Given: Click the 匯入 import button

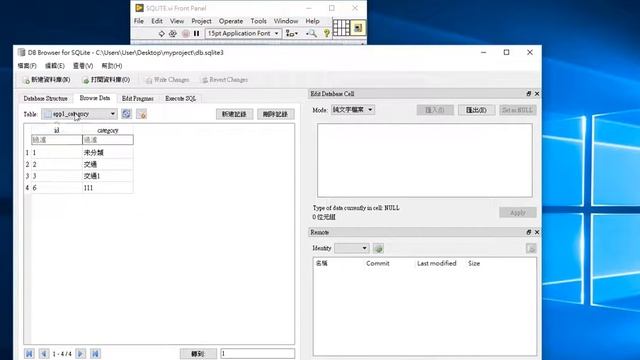Looking at the screenshot, I should coord(435,110).
